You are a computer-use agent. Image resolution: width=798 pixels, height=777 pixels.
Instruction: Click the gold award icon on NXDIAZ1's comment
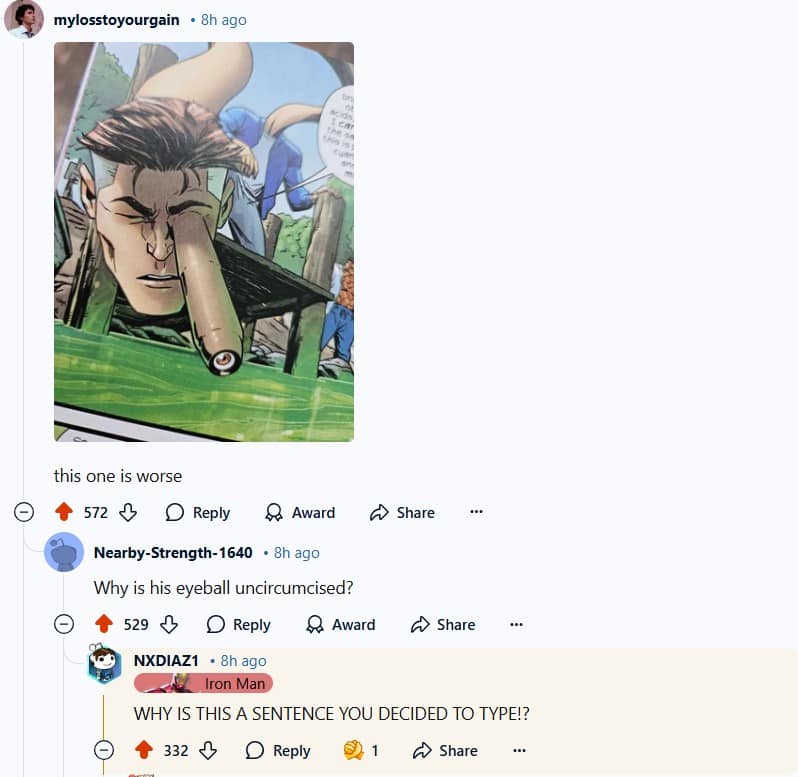[354, 750]
